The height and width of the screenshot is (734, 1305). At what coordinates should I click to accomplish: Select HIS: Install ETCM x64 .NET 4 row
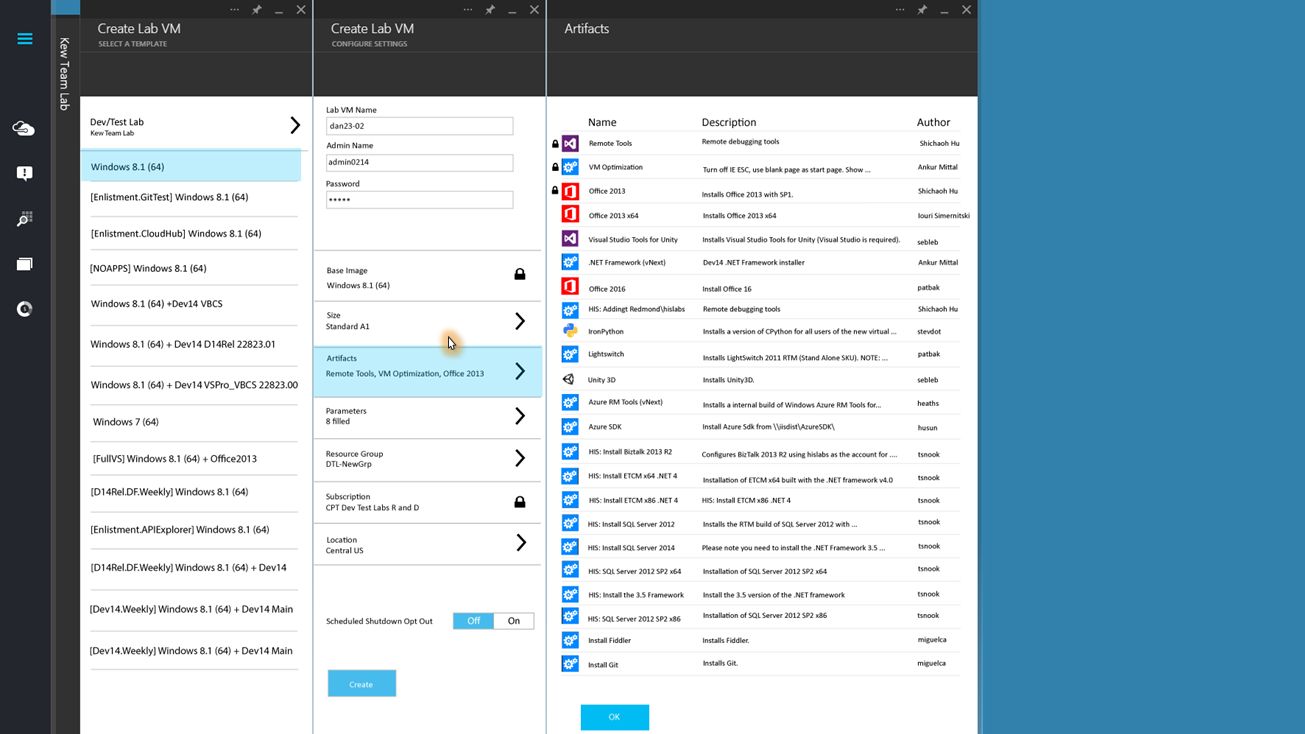[x=760, y=477]
